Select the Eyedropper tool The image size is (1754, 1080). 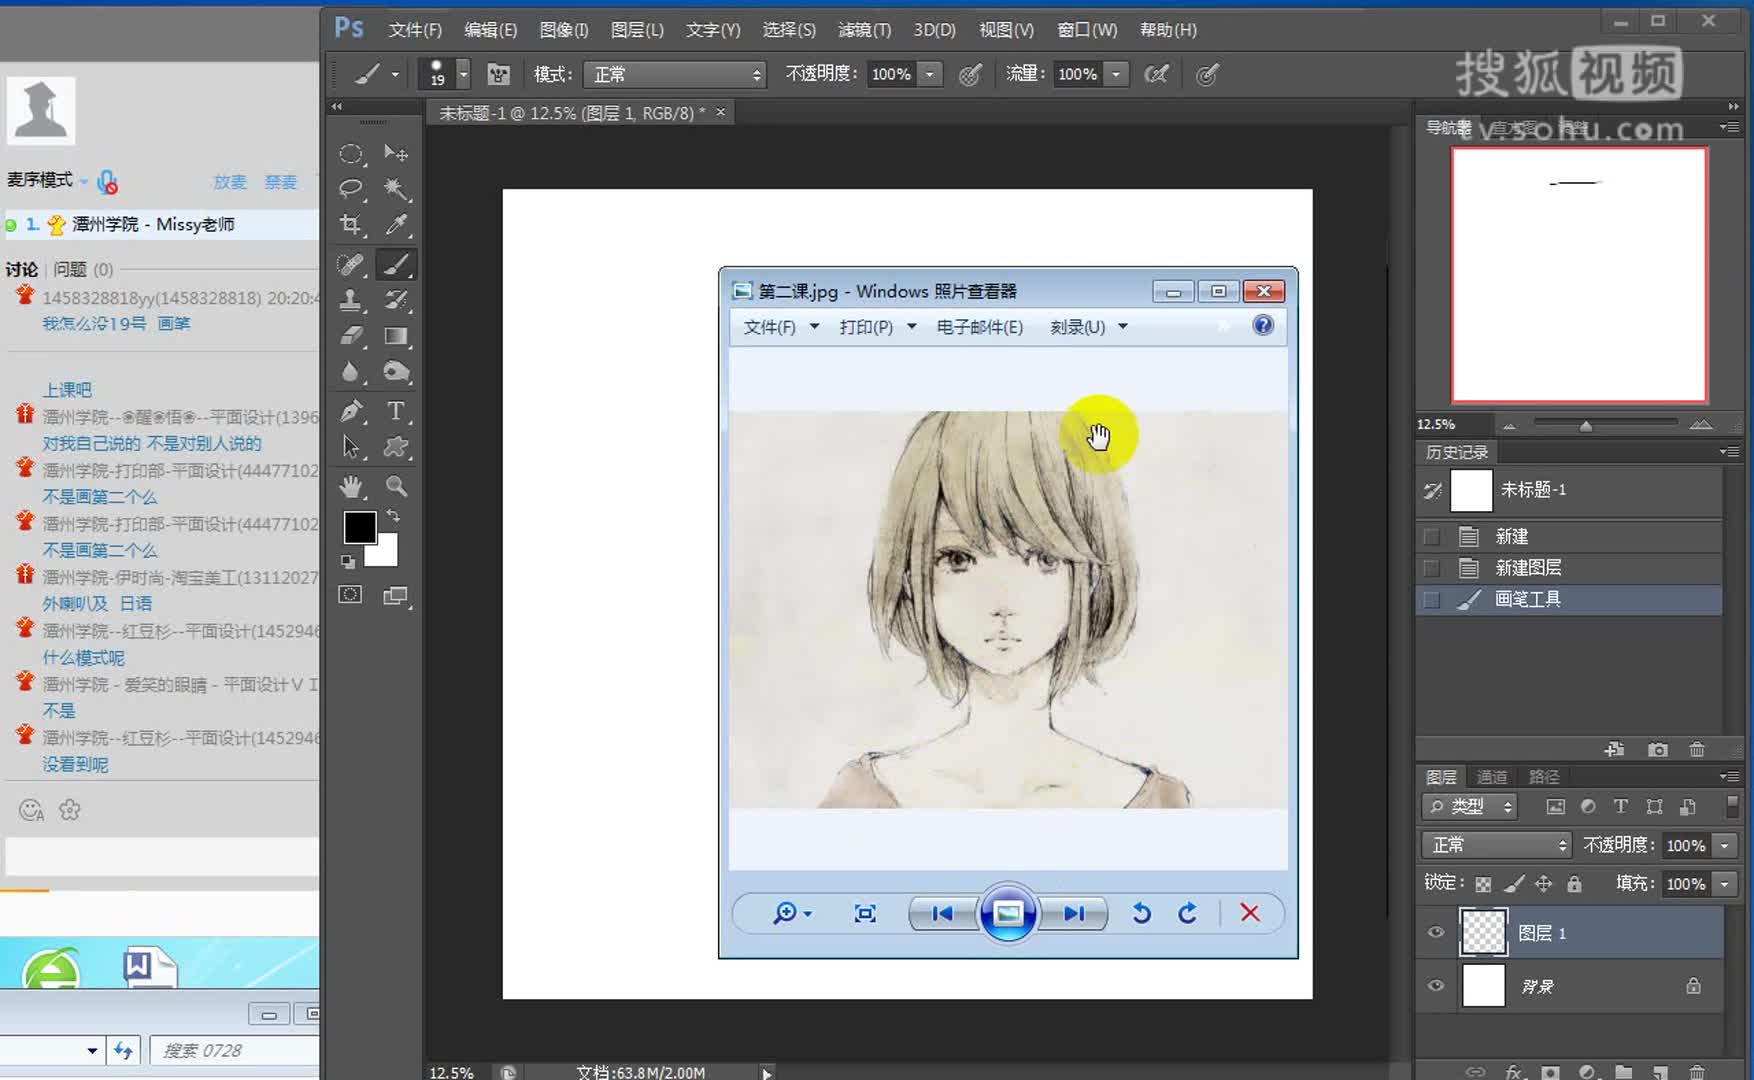click(x=396, y=225)
